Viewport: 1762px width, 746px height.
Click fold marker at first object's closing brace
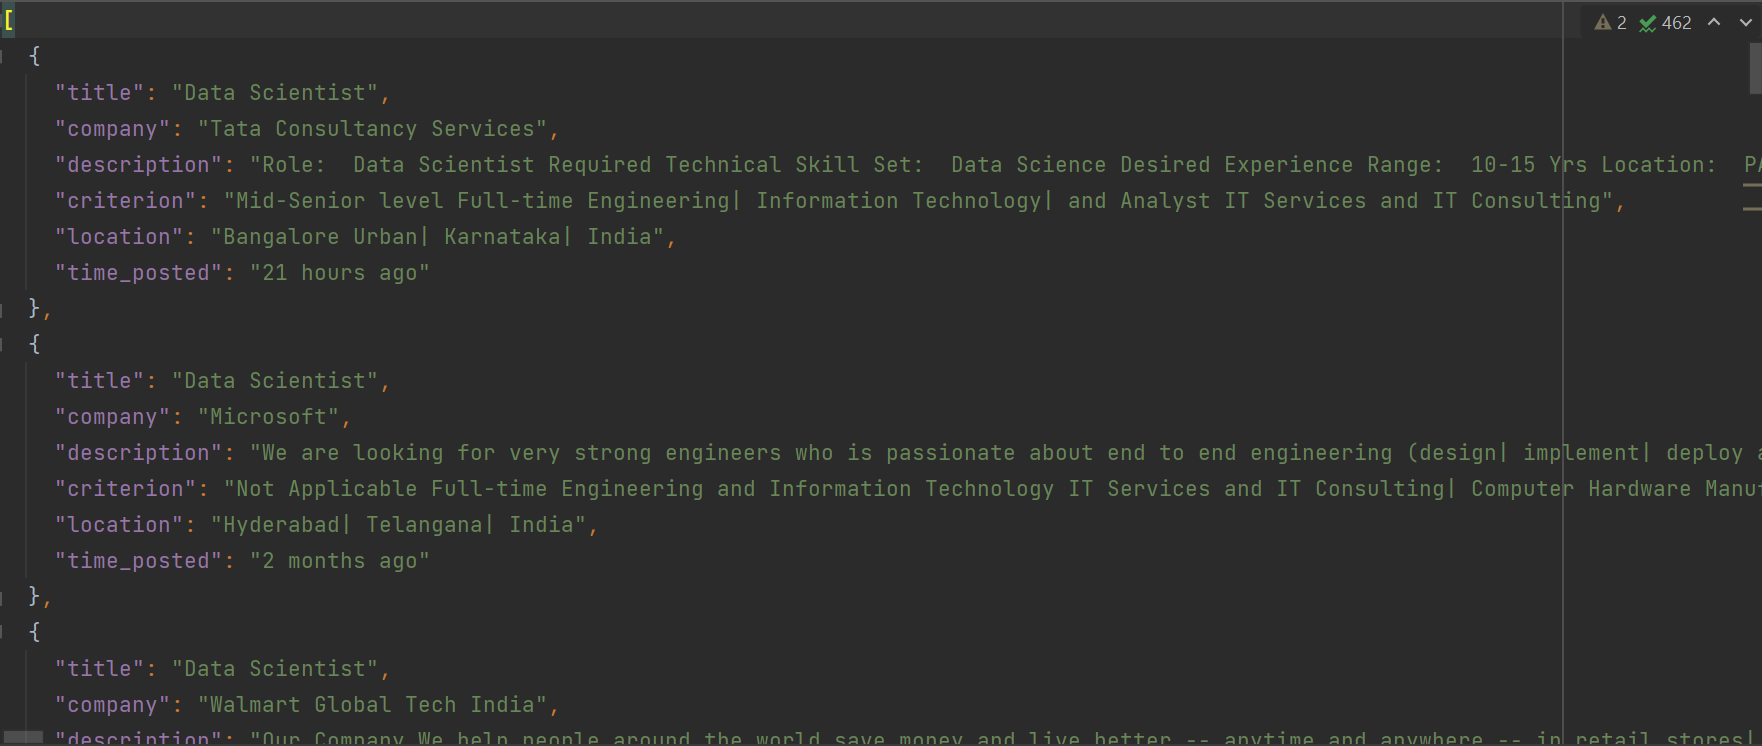(3, 308)
